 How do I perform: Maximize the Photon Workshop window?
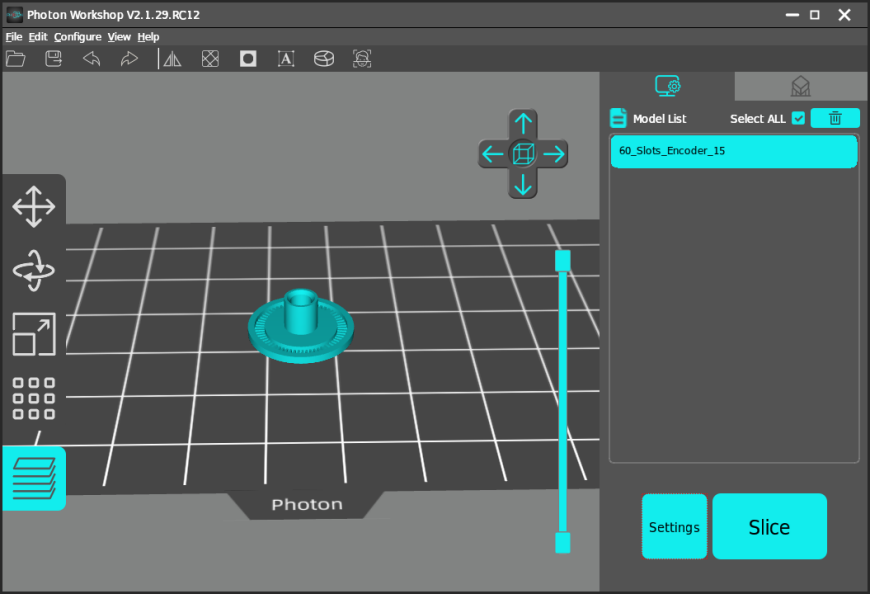pyautogui.click(x=815, y=15)
